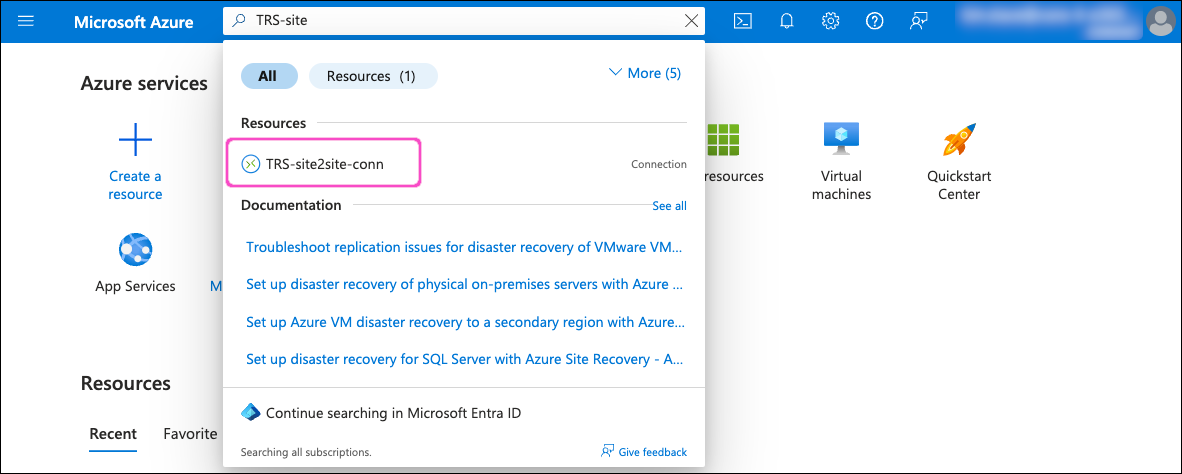Image resolution: width=1182 pixels, height=474 pixels.
Task: Click See all documentation link
Action: (x=669, y=206)
